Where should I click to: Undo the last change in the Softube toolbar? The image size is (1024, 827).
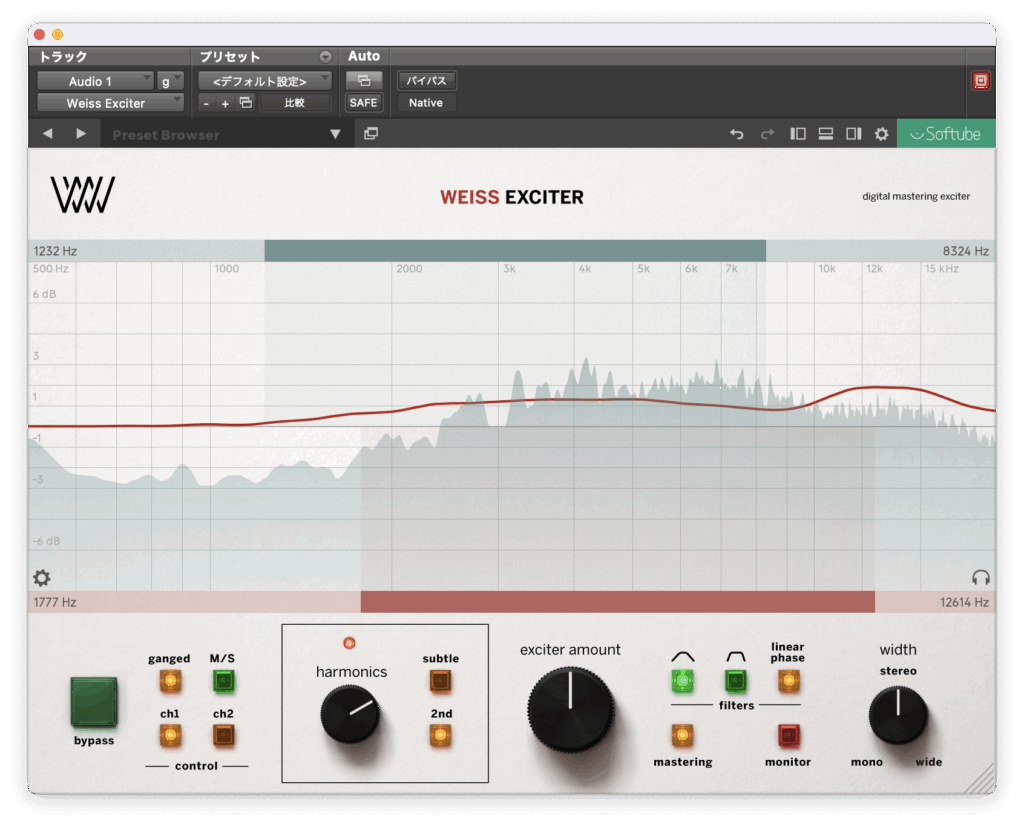pyautogui.click(x=737, y=134)
